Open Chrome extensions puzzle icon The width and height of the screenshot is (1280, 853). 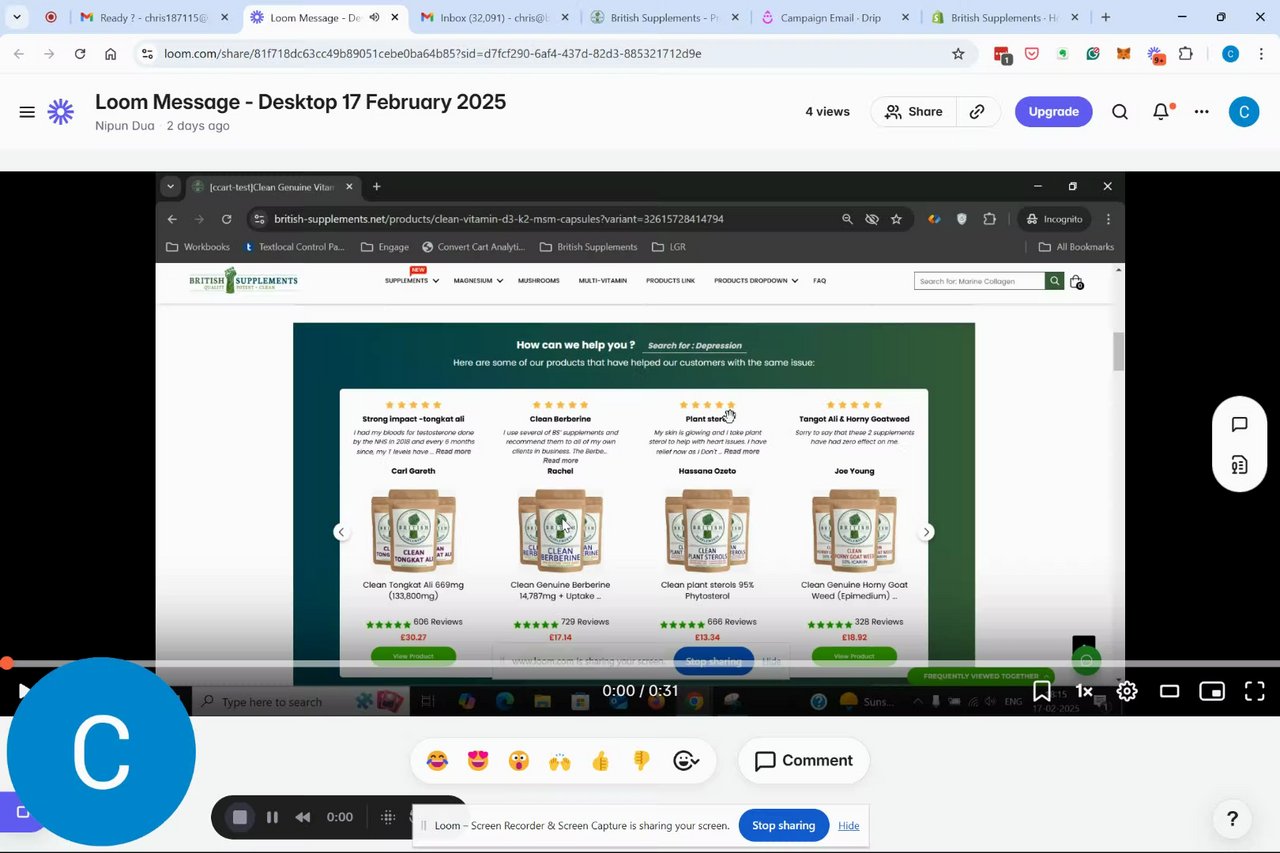tap(1186, 54)
